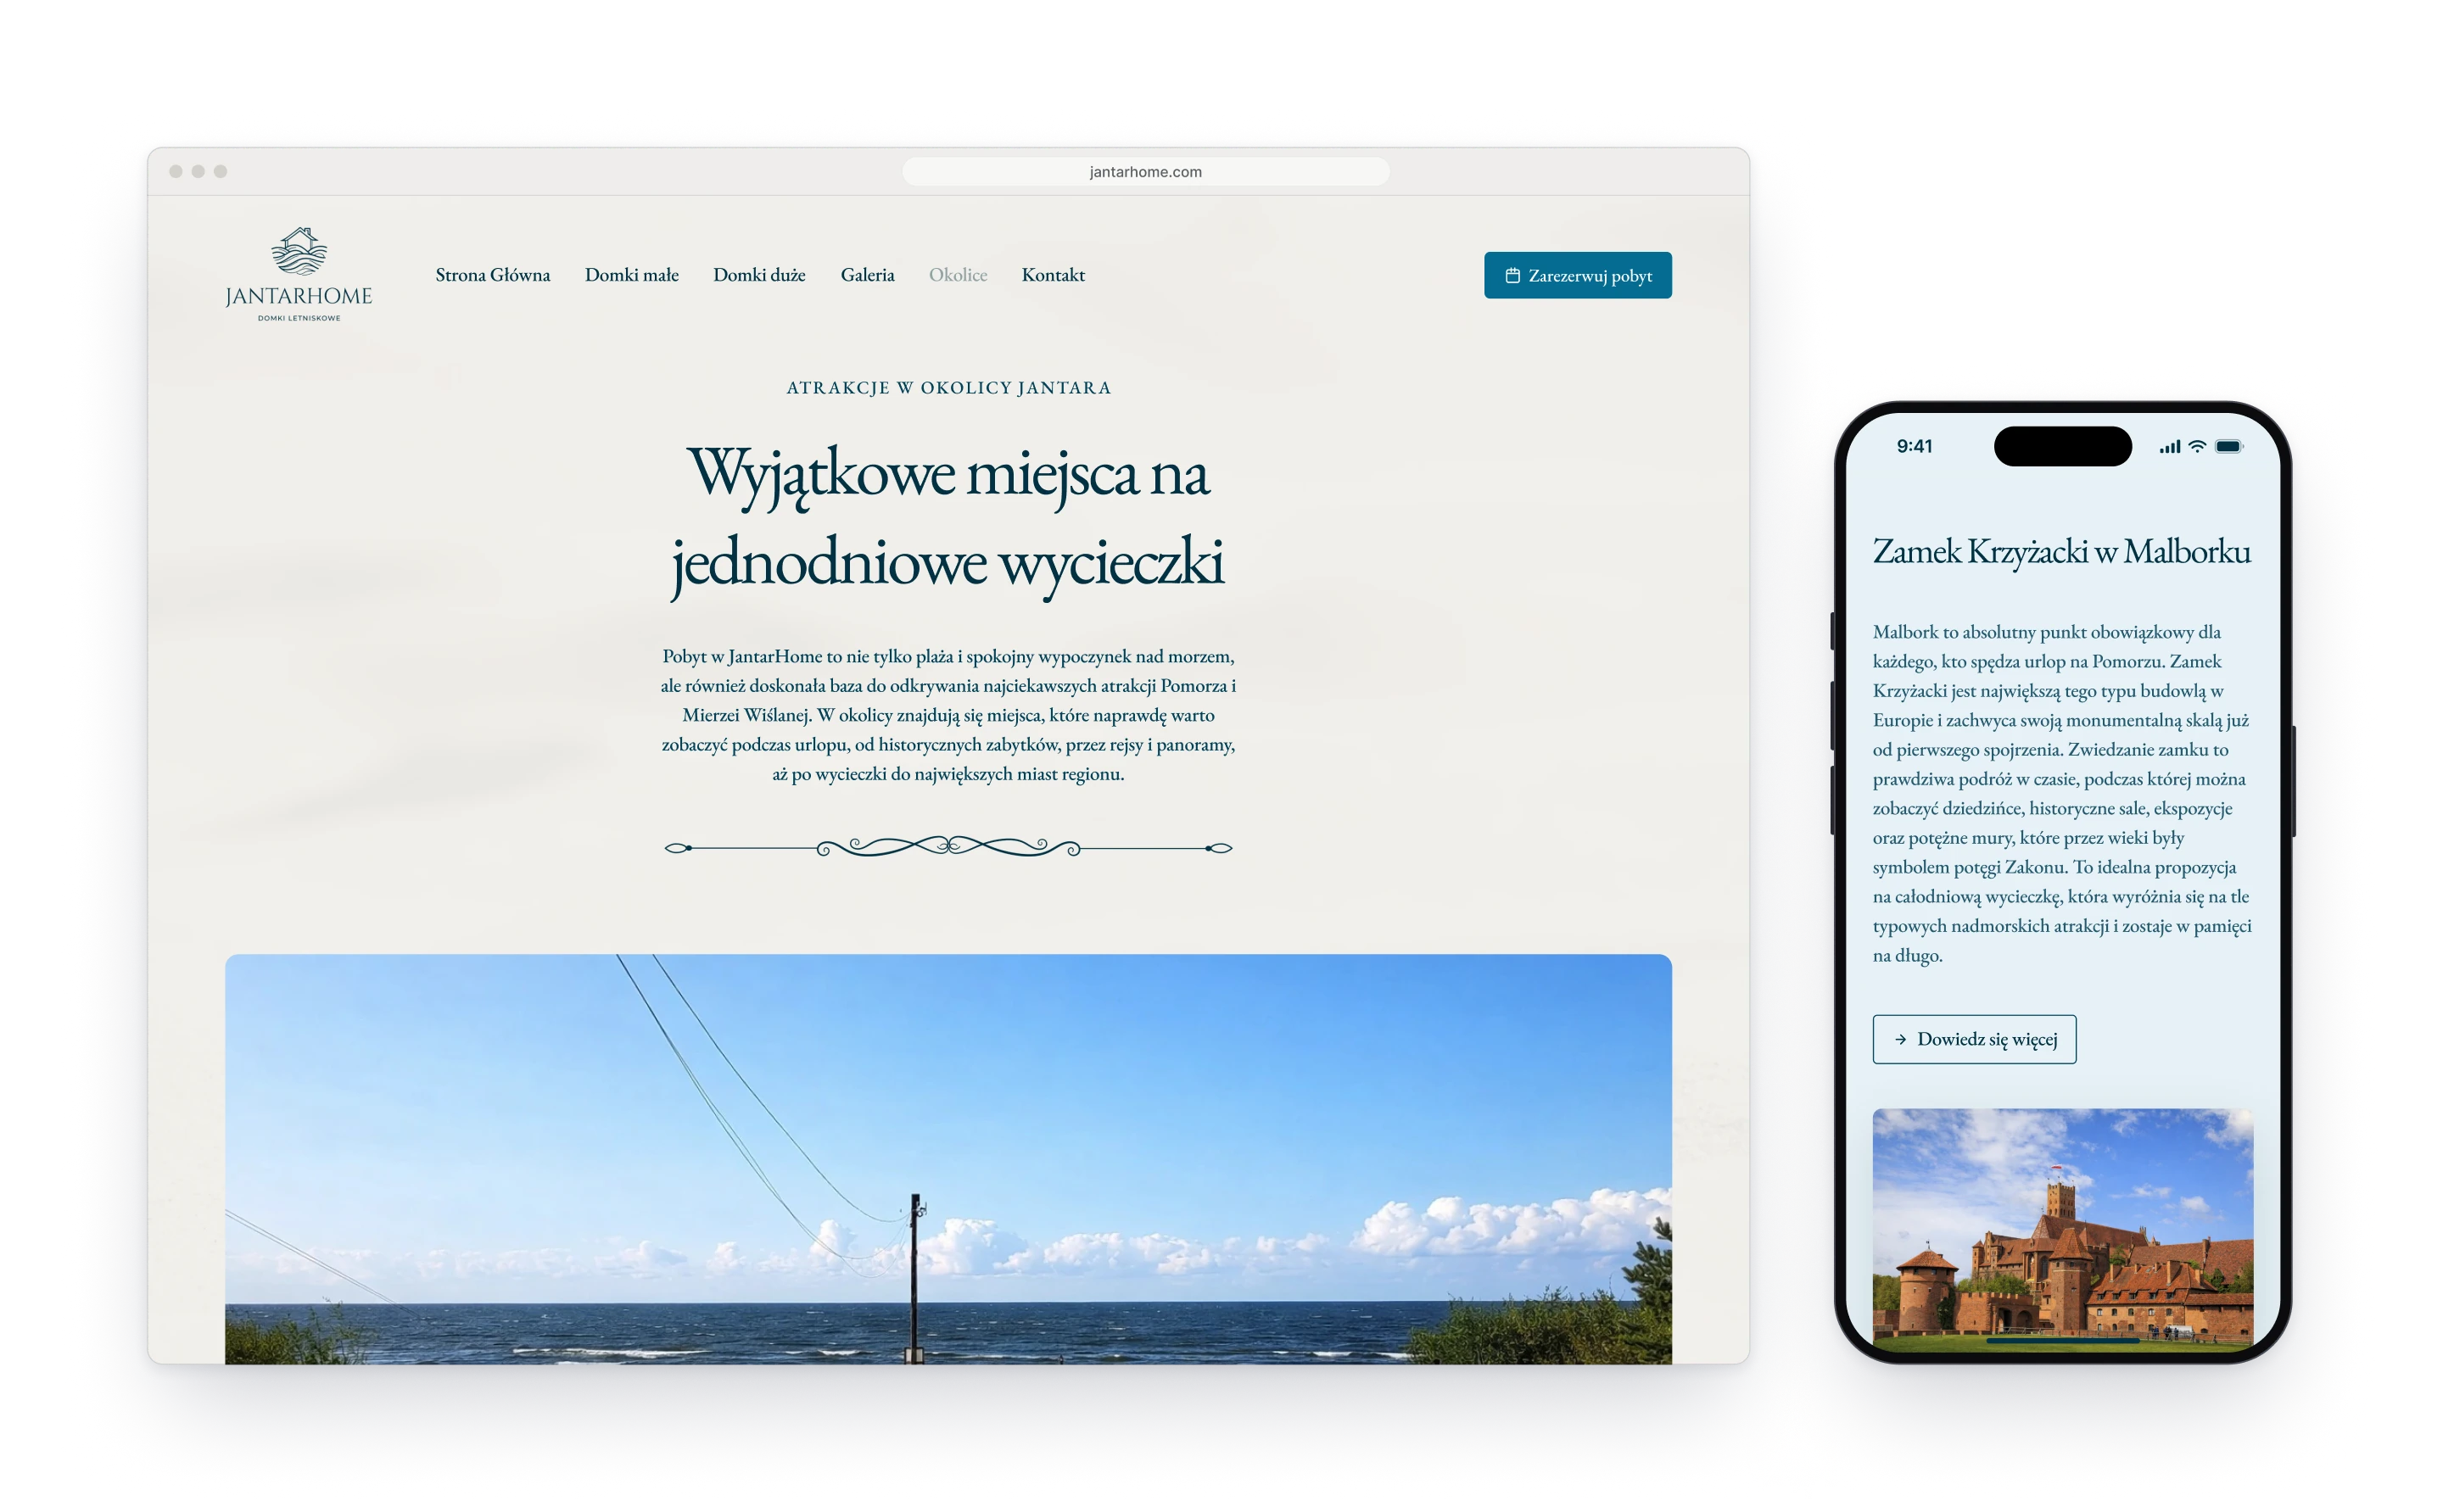This screenshot has width=2443, height=1512.
Task: Click the Zamek Krzyżacki w Malborku heading
Action: (x=2061, y=552)
